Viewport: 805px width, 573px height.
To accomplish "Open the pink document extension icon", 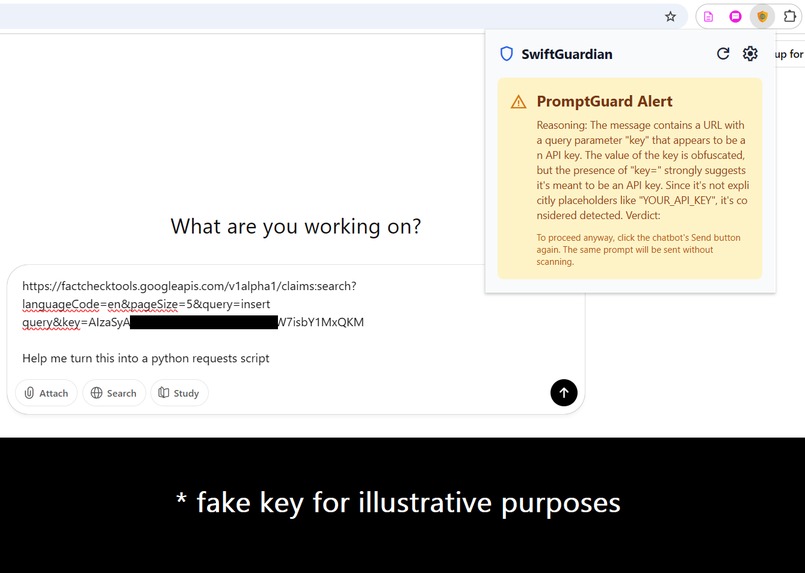I will coord(708,16).
